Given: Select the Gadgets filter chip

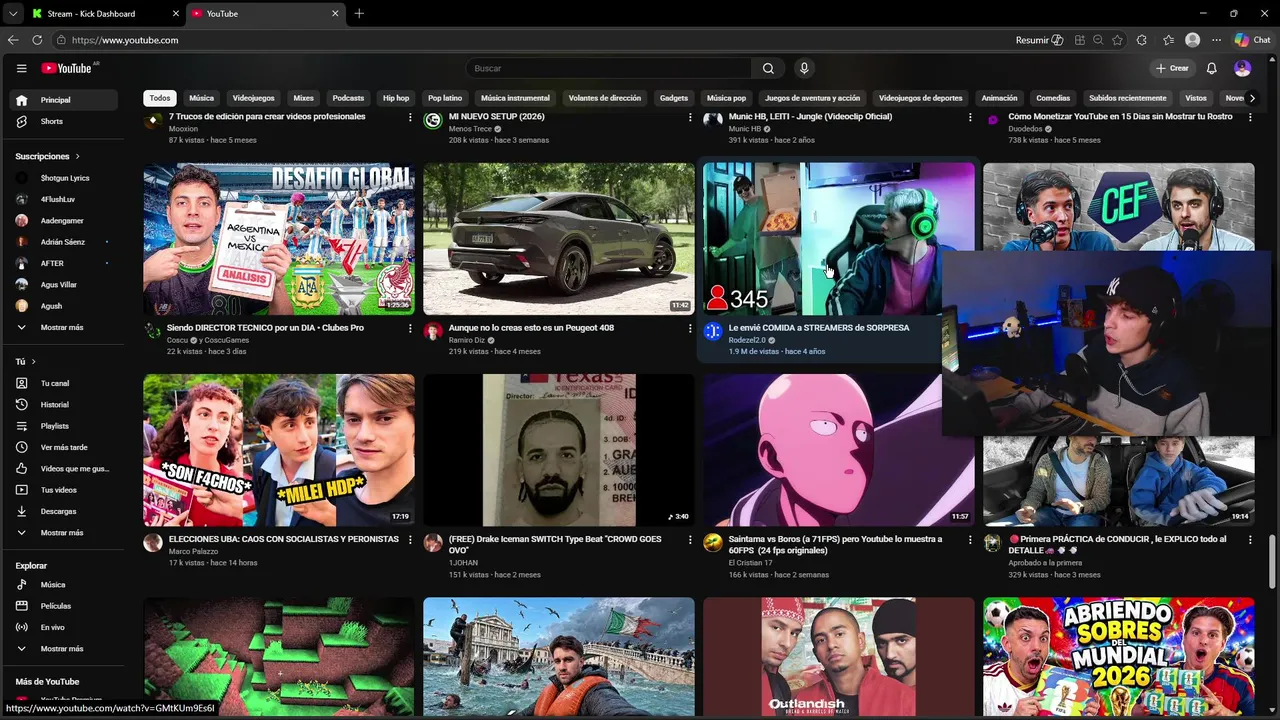Looking at the screenshot, I should (x=674, y=98).
